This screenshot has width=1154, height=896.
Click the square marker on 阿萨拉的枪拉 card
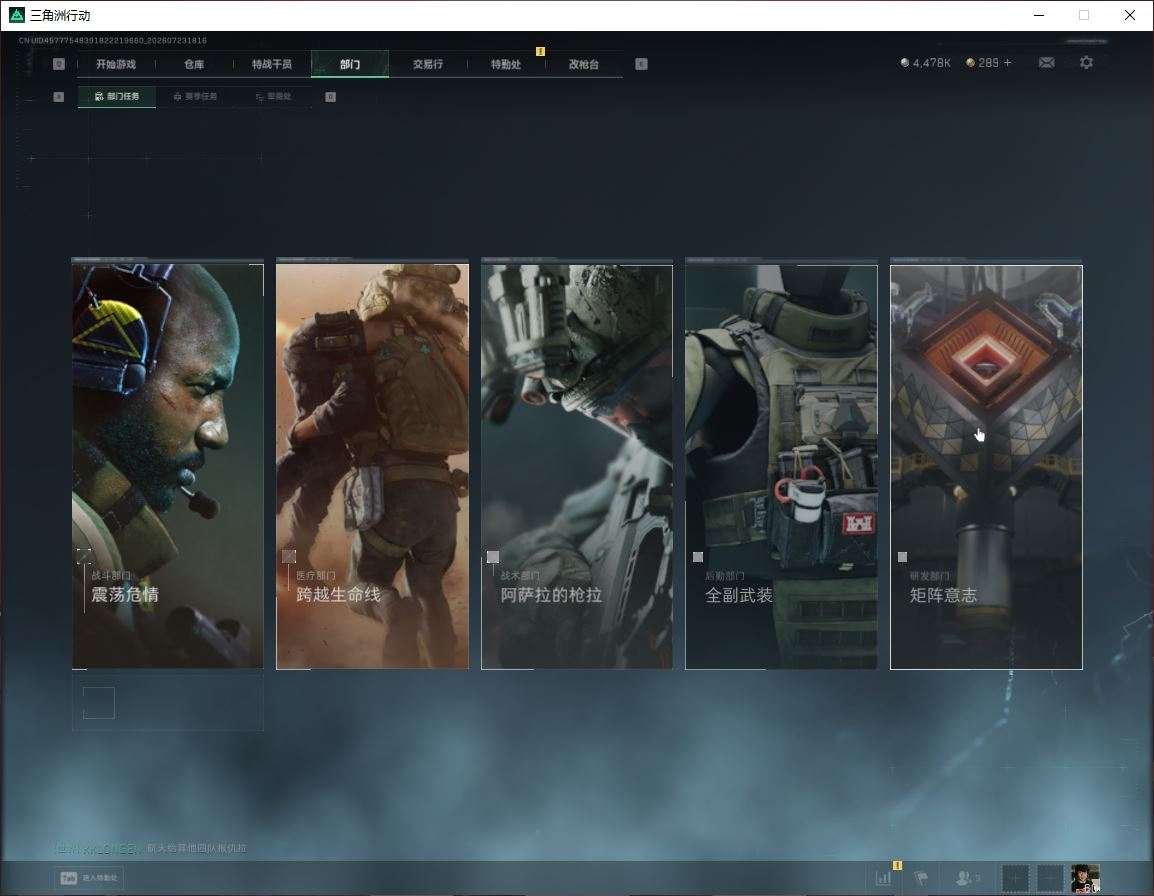493,557
